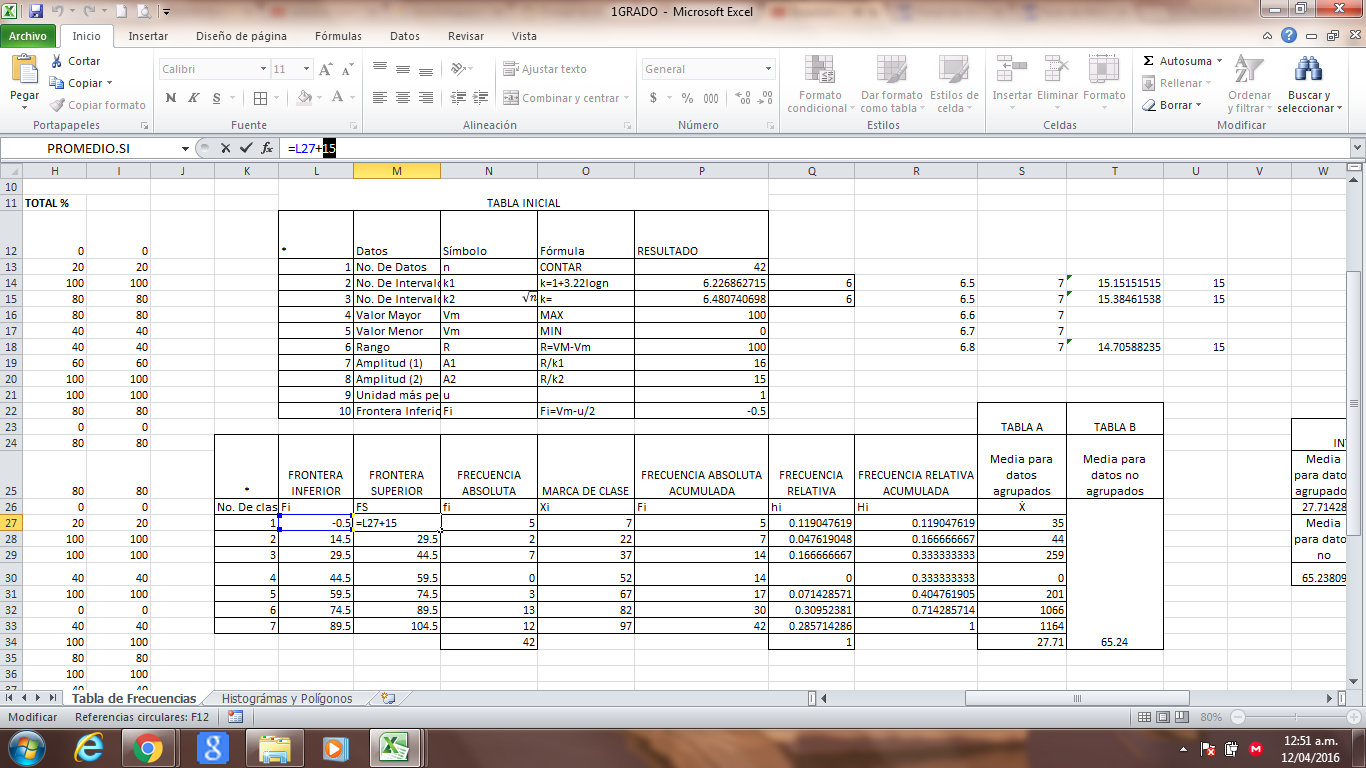Click the Pegar (paste) clipboard icon
The height and width of the screenshot is (768, 1366).
pos(24,72)
